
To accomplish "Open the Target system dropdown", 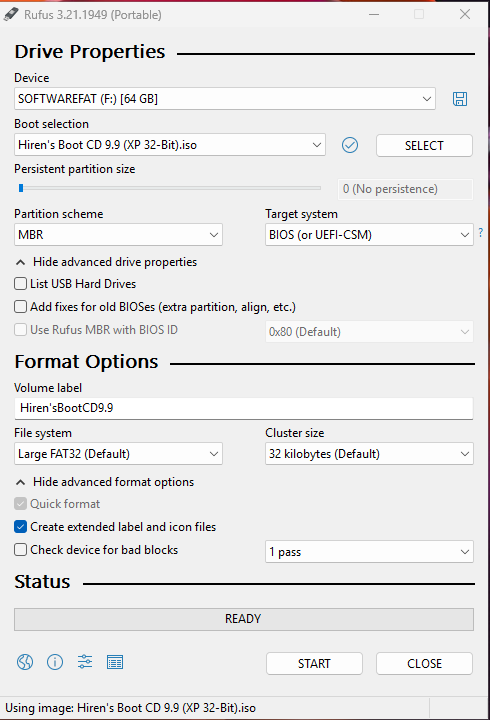I will tap(369, 235).
